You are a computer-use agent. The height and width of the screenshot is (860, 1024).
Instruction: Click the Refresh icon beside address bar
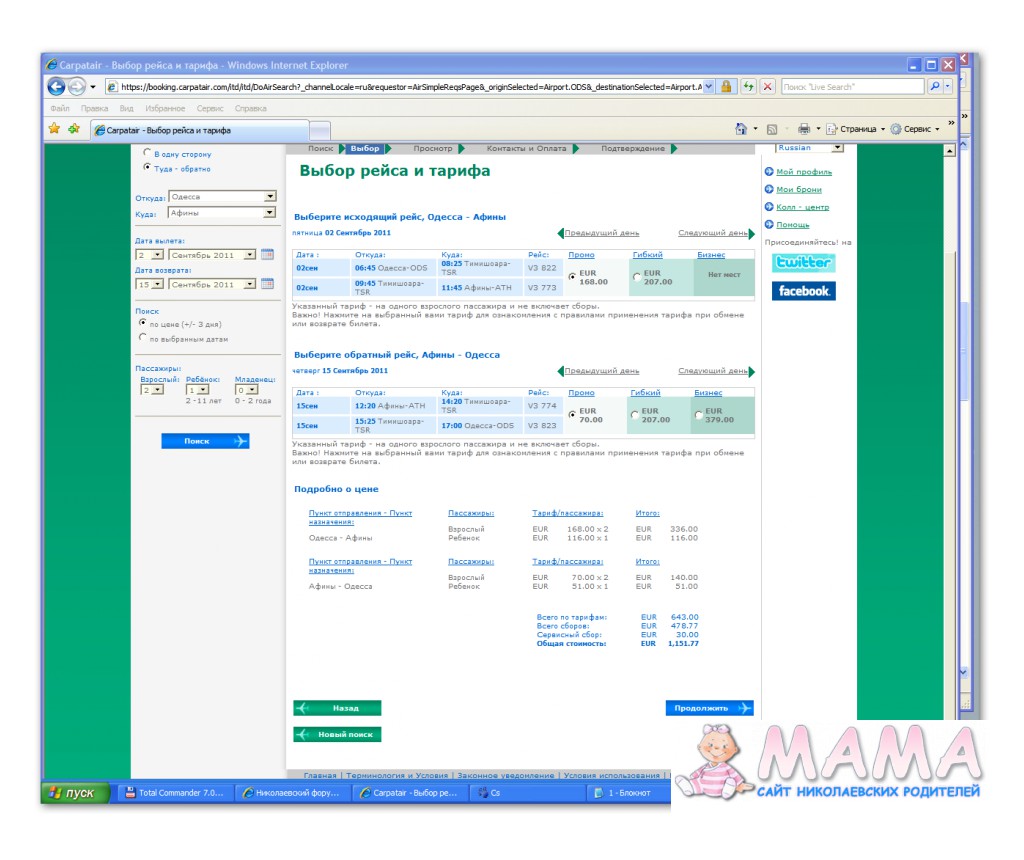click(x=748, y=87)
